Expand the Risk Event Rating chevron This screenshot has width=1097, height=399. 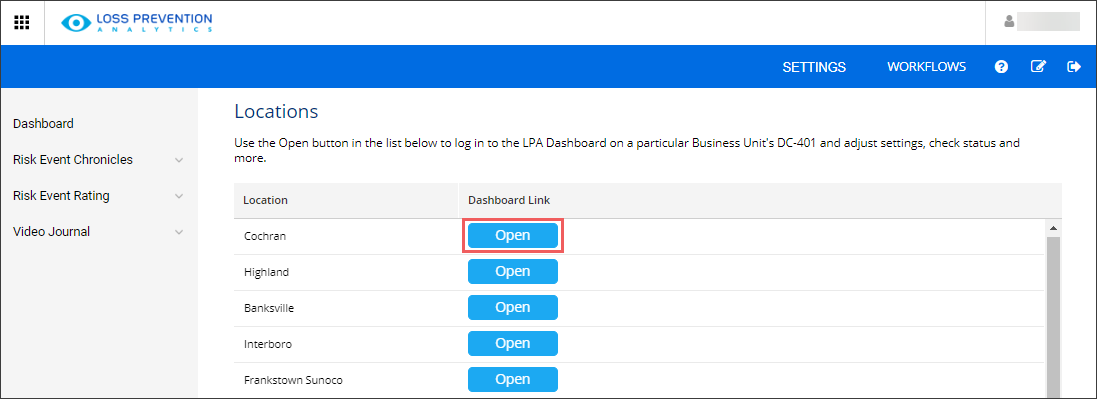pos(179,197)
